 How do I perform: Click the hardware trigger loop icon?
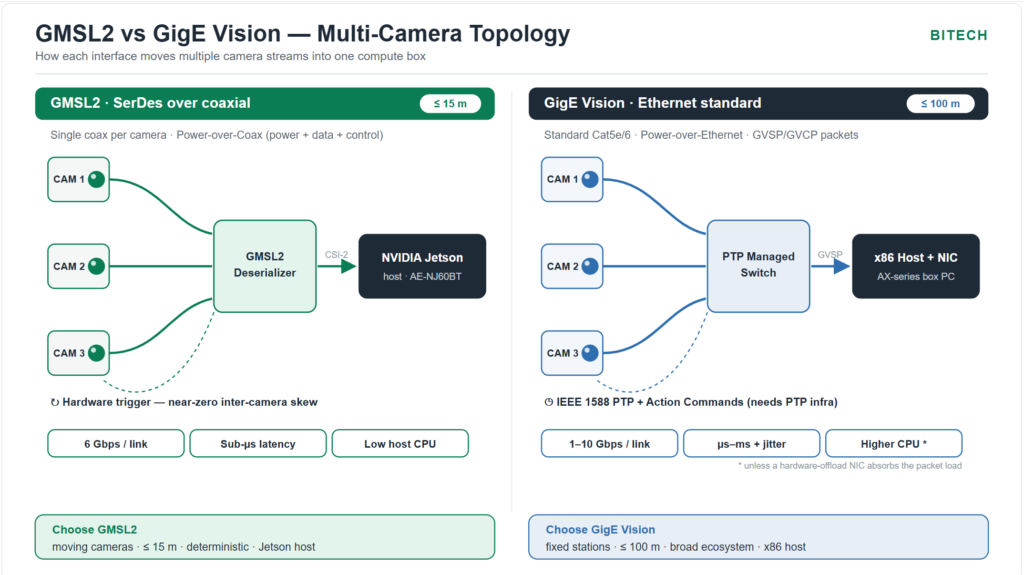(55, 402)
